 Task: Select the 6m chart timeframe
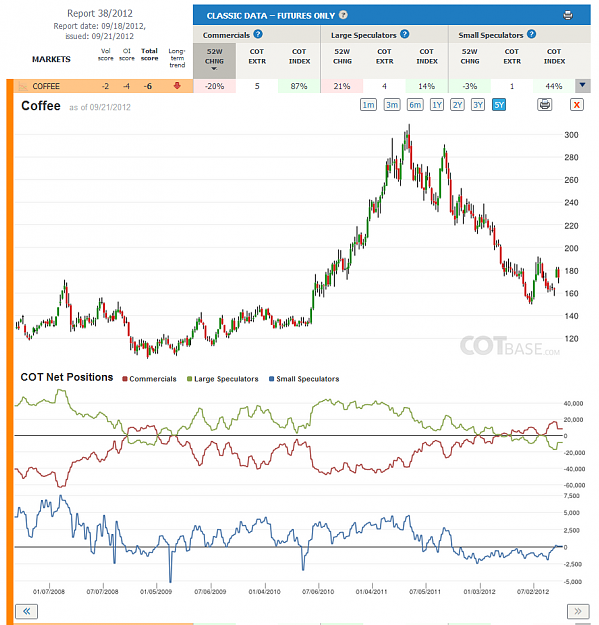[415, 105]
